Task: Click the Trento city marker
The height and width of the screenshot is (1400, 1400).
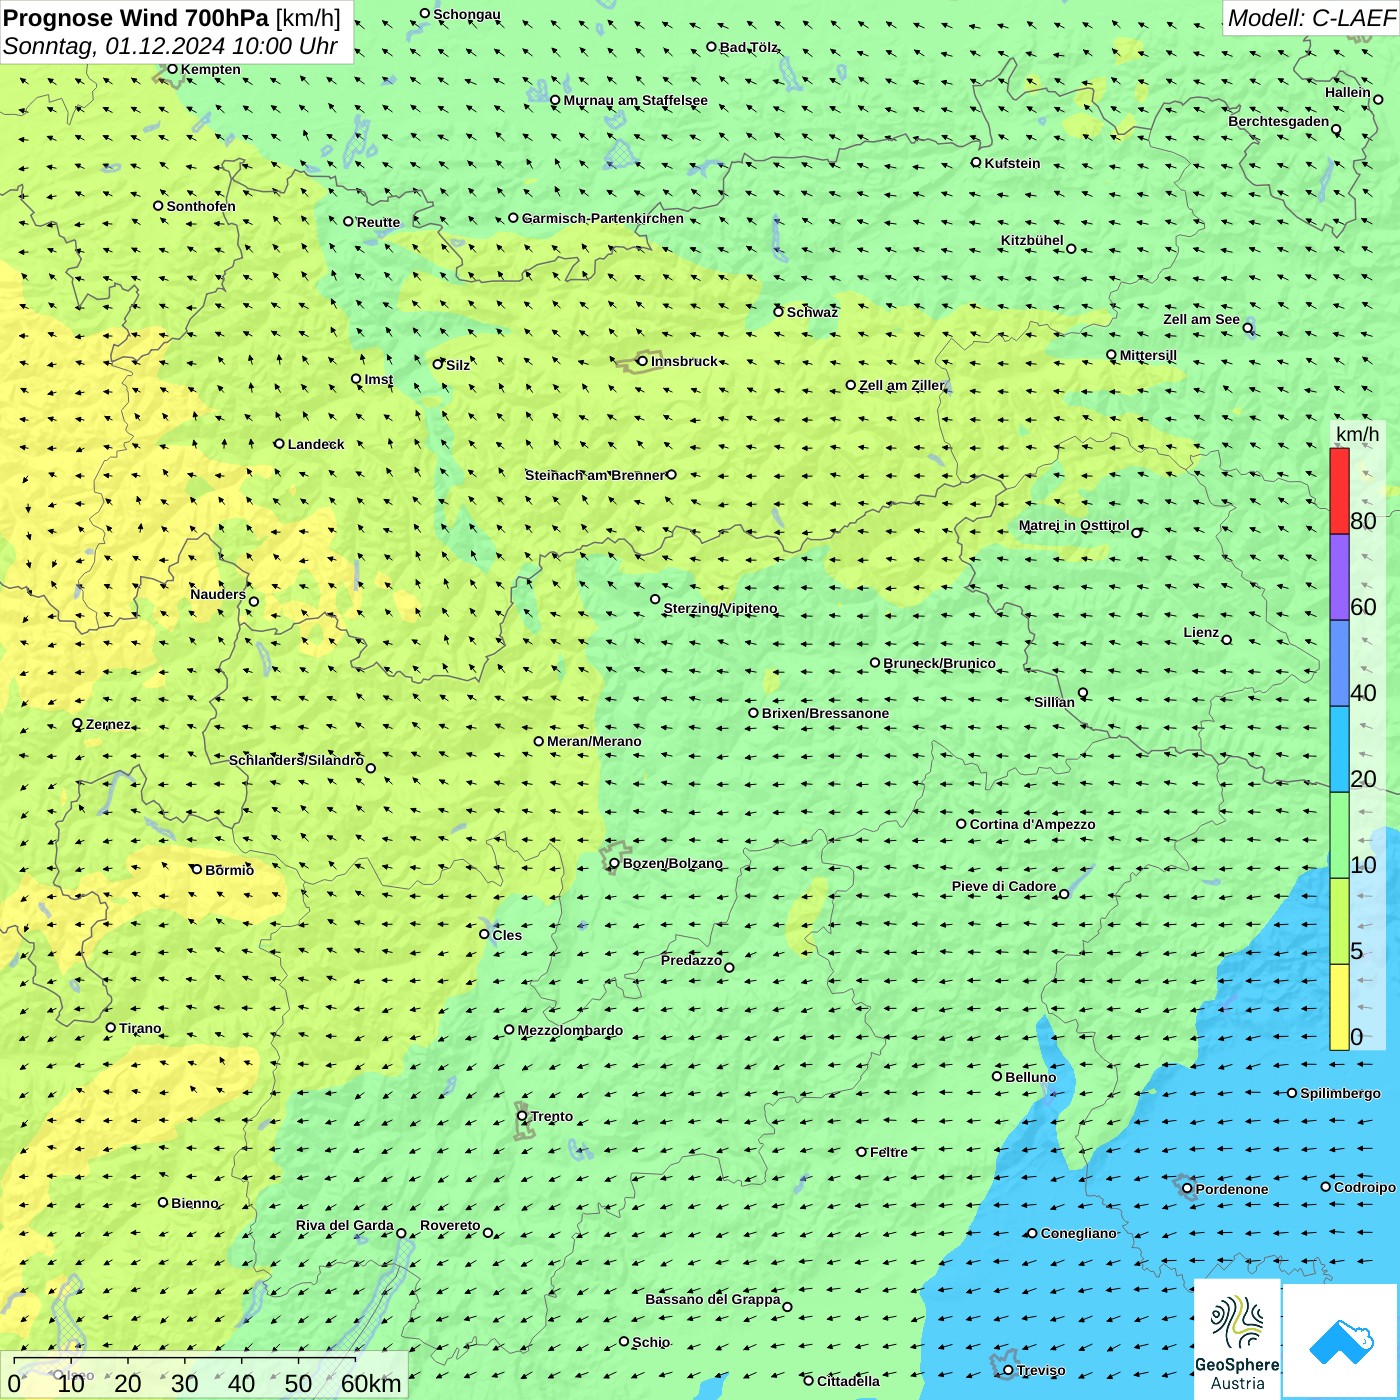Action: point(522,1116)
